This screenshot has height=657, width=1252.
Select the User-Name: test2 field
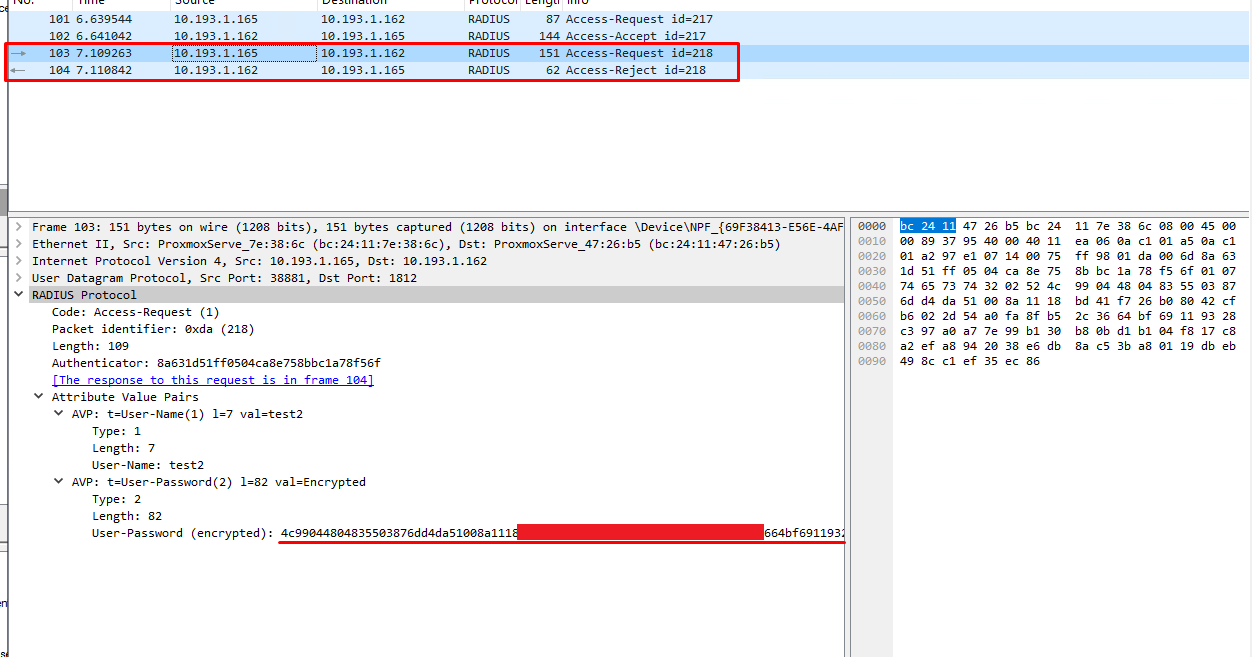(x=148, y=465)
